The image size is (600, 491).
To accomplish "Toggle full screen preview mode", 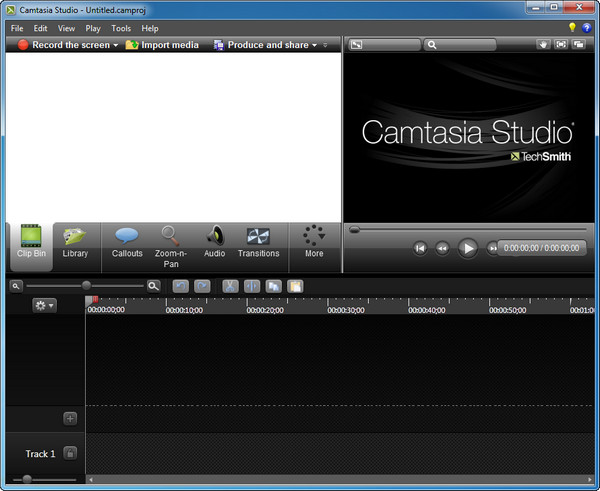I will pos(561,45).
